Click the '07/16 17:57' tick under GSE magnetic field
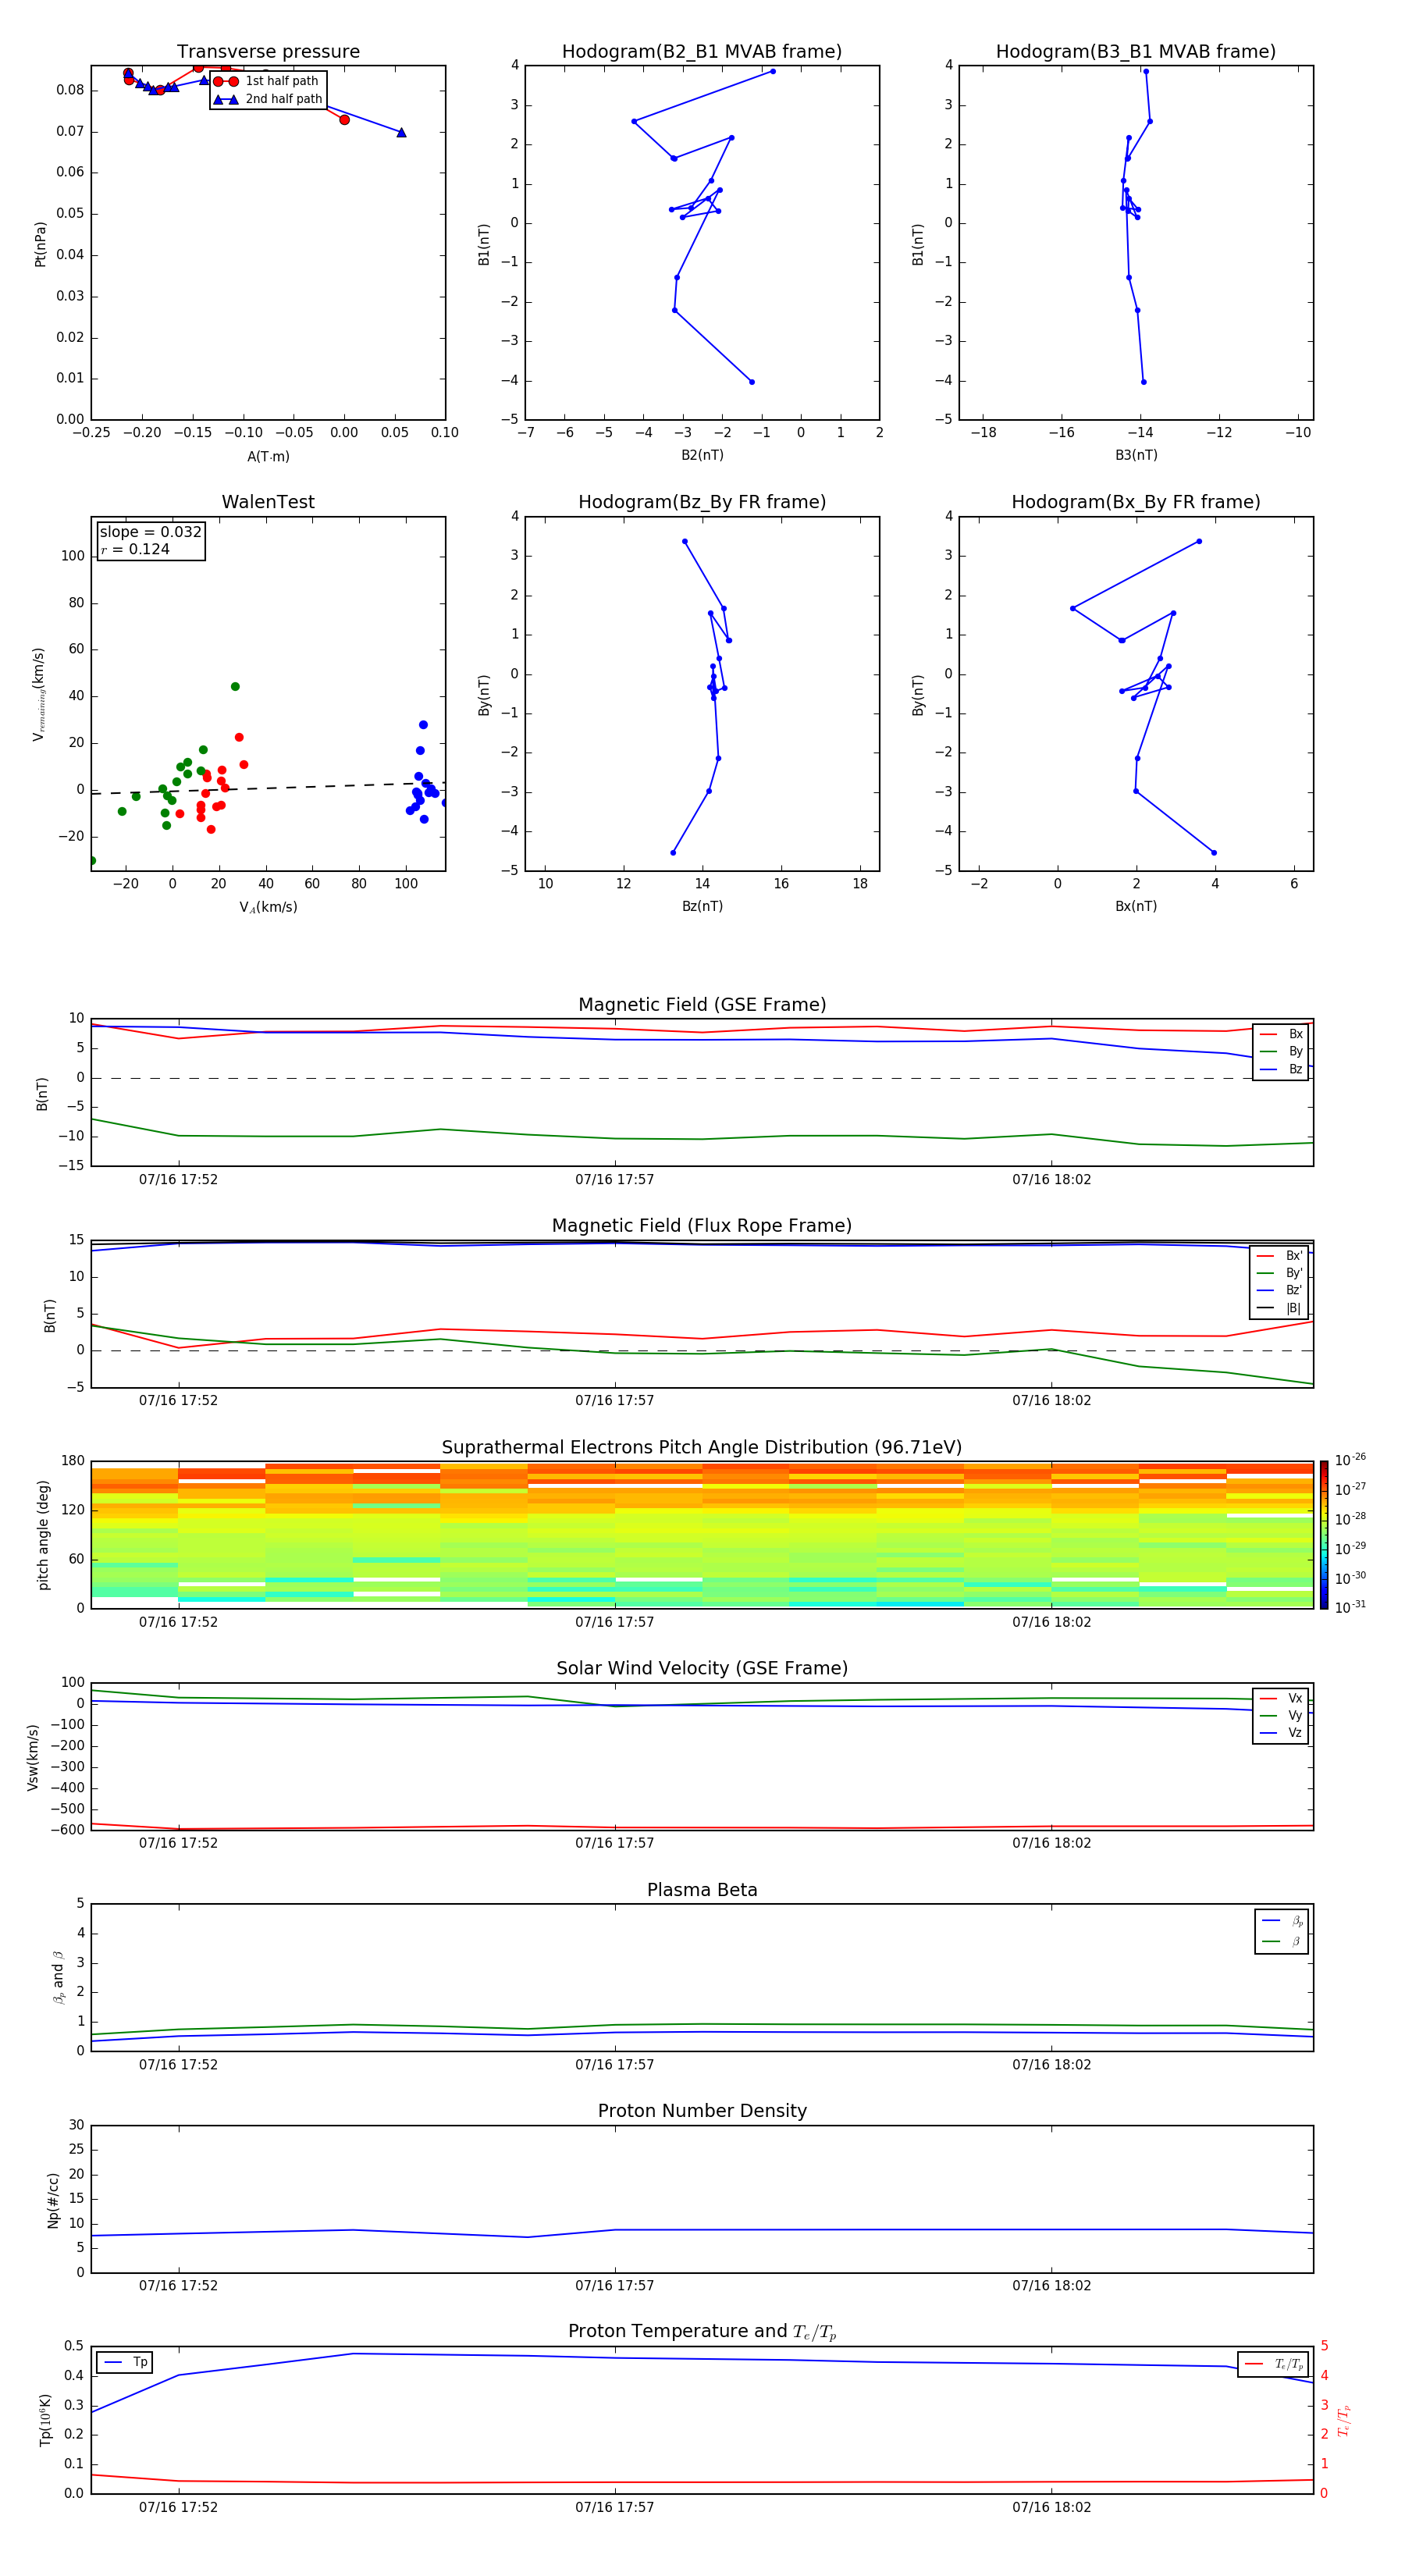Screen dimensions: 1405x2576 [x=614, y=1180]
